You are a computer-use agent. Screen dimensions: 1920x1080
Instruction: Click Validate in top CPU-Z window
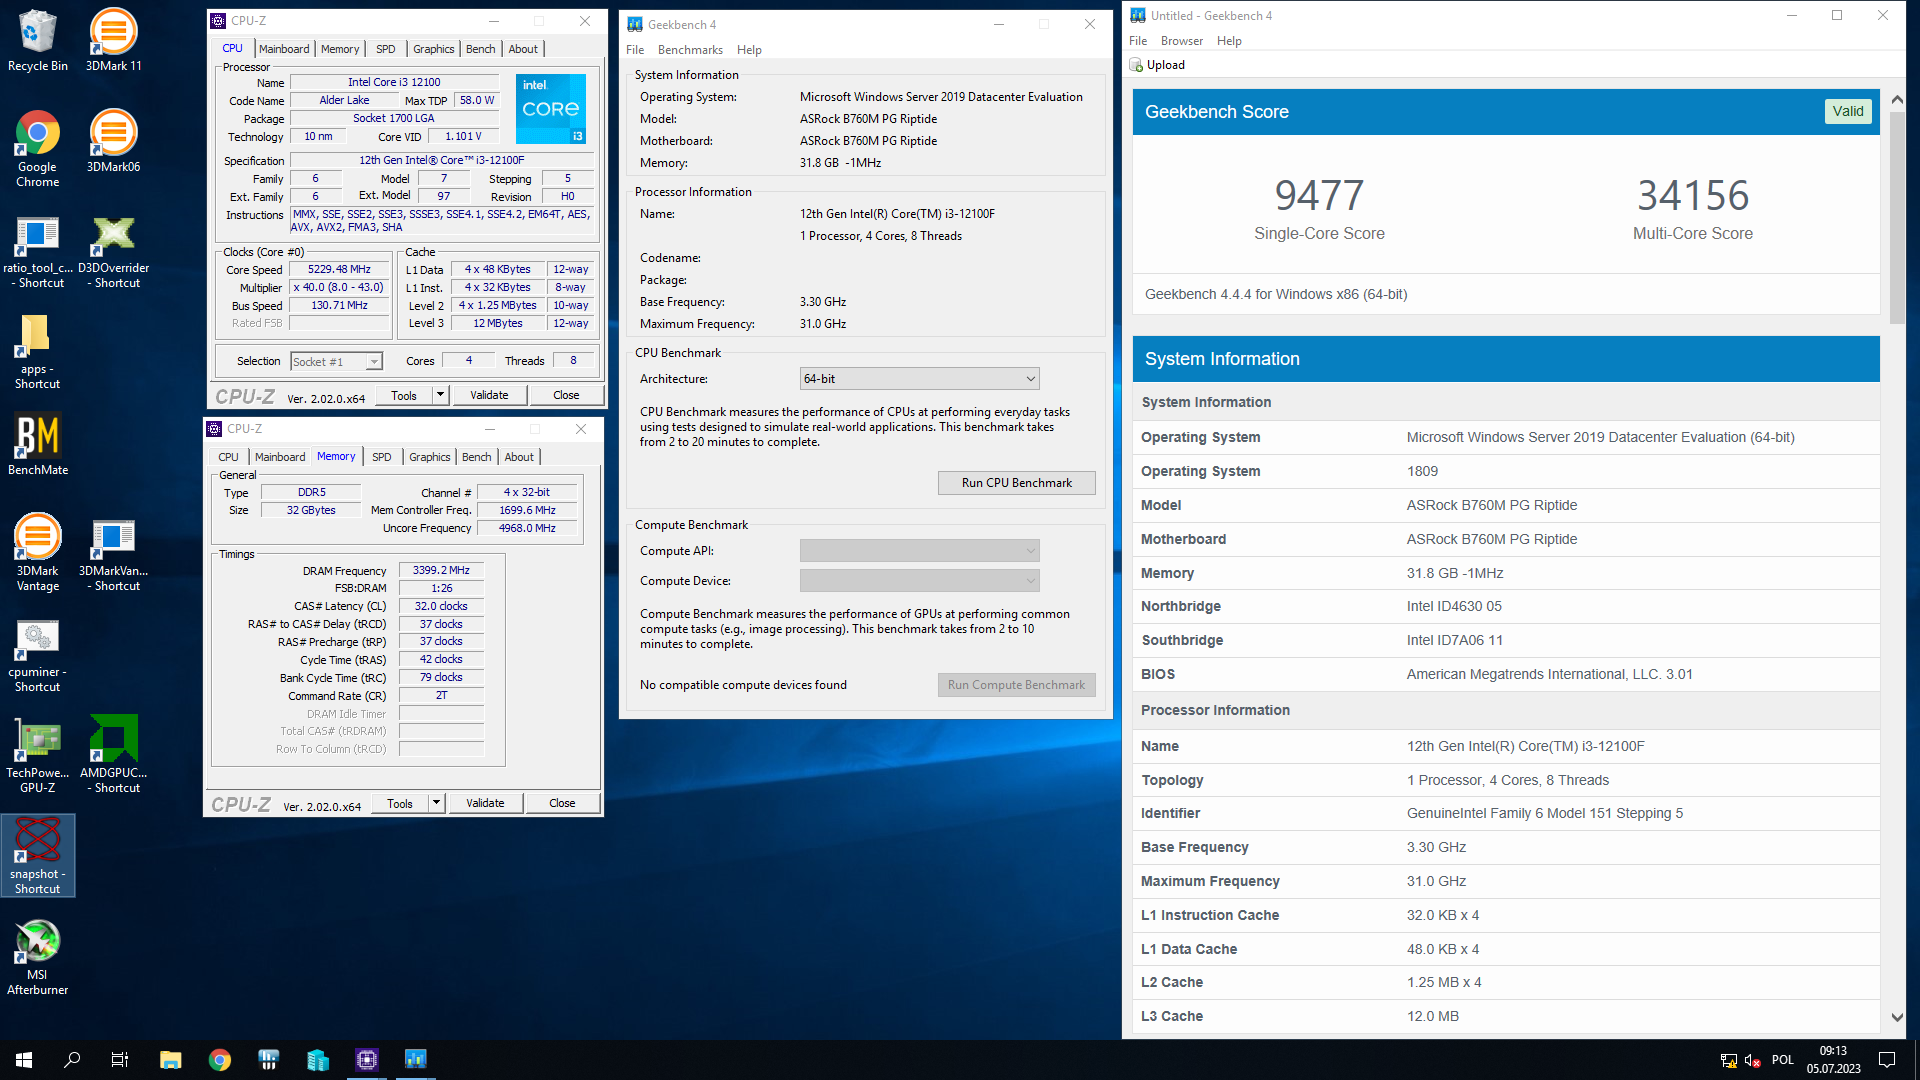pos(489,395)
